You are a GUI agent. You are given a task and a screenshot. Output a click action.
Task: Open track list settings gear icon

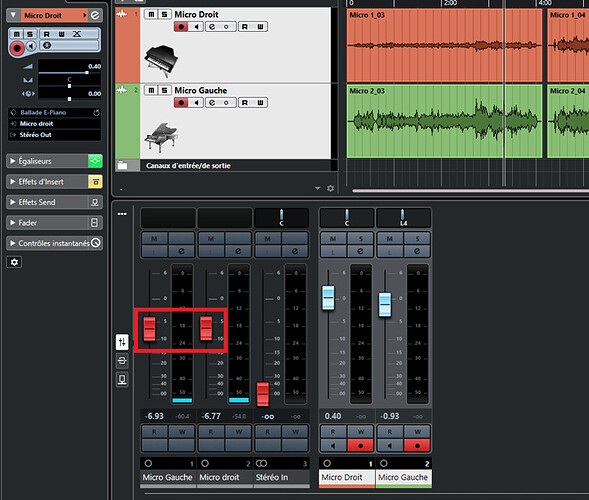pos(330,188)
